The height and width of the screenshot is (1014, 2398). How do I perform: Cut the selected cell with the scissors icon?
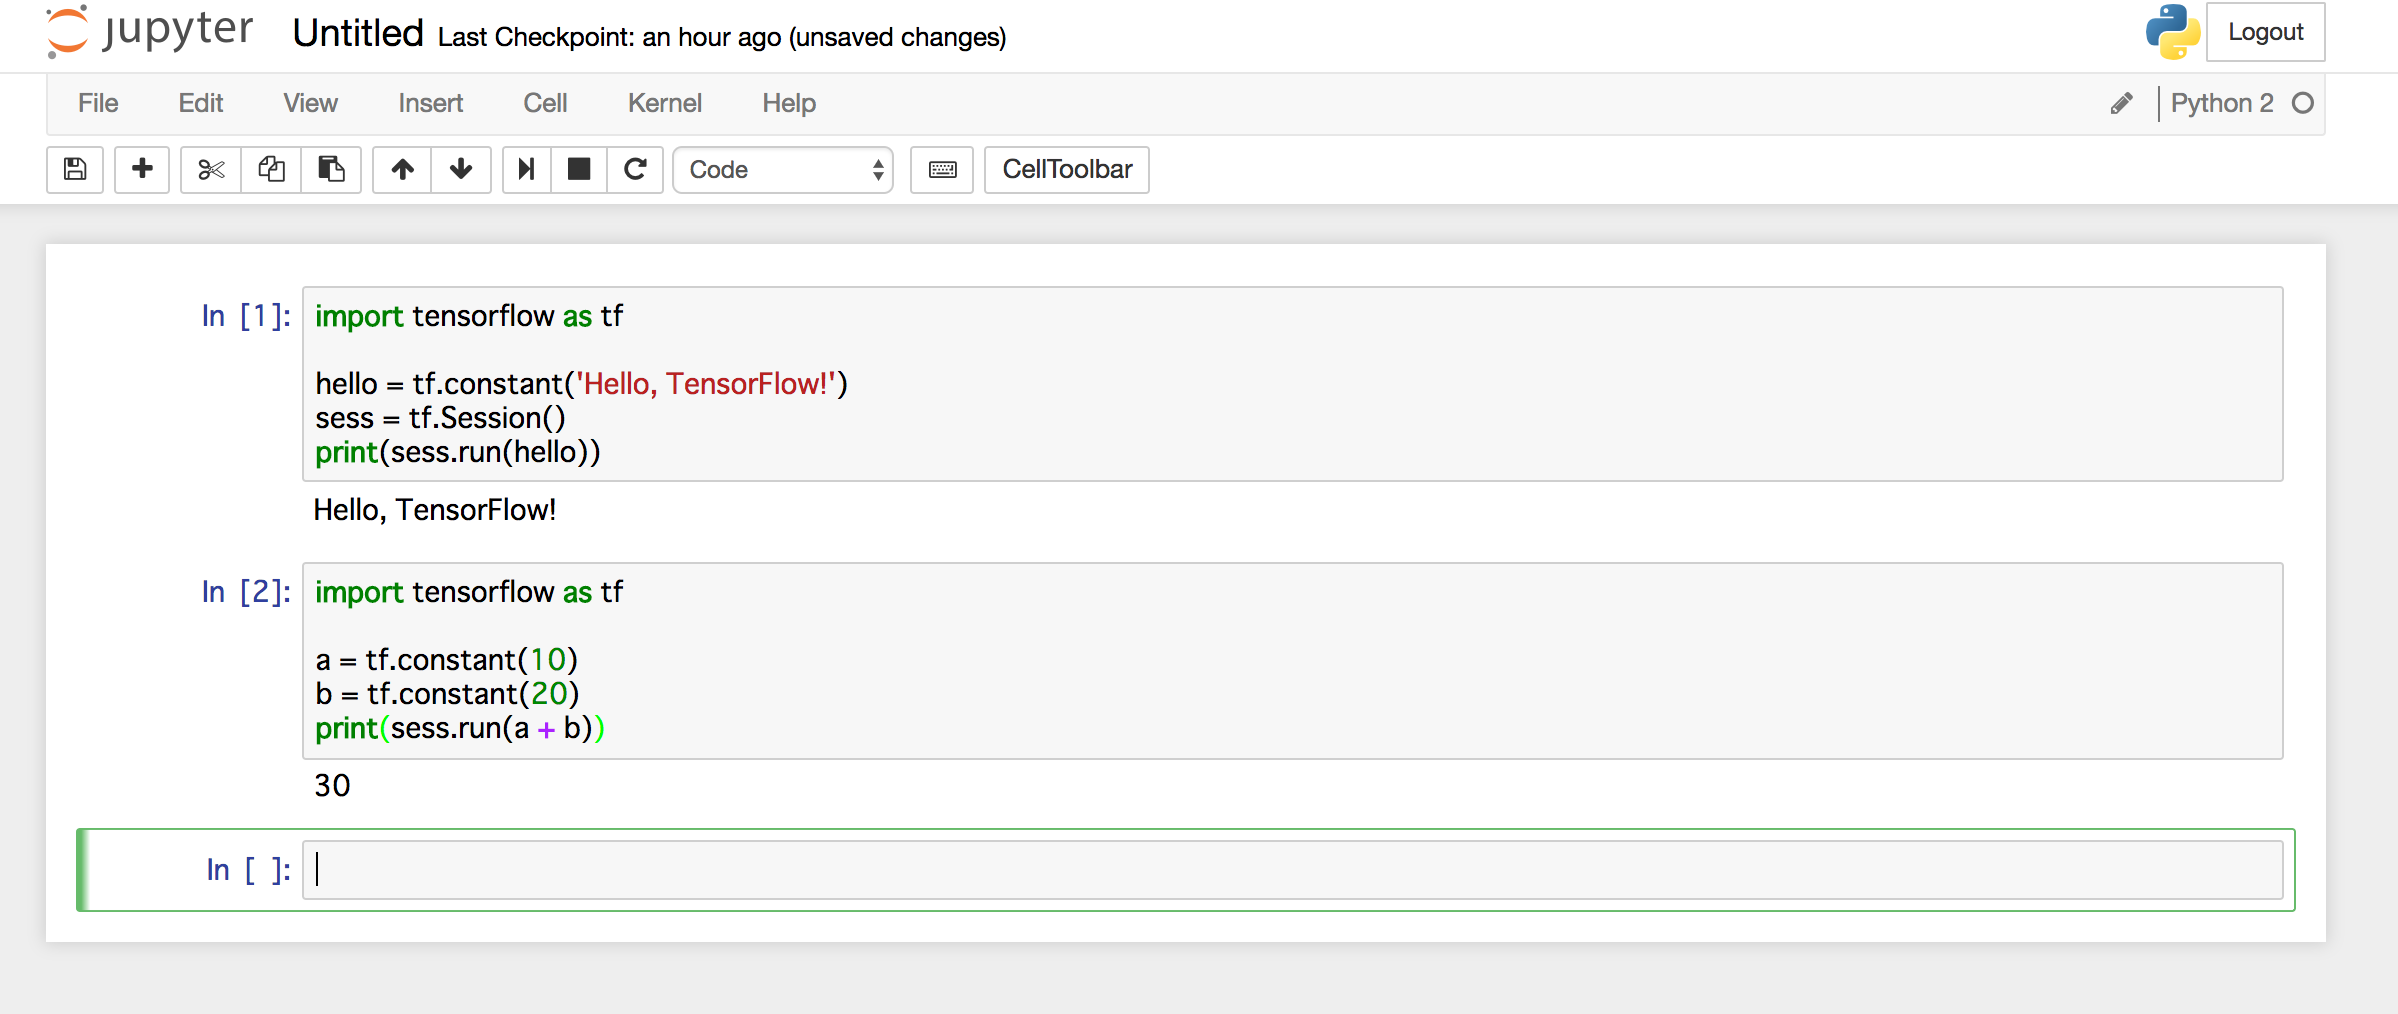click(211, 169)
